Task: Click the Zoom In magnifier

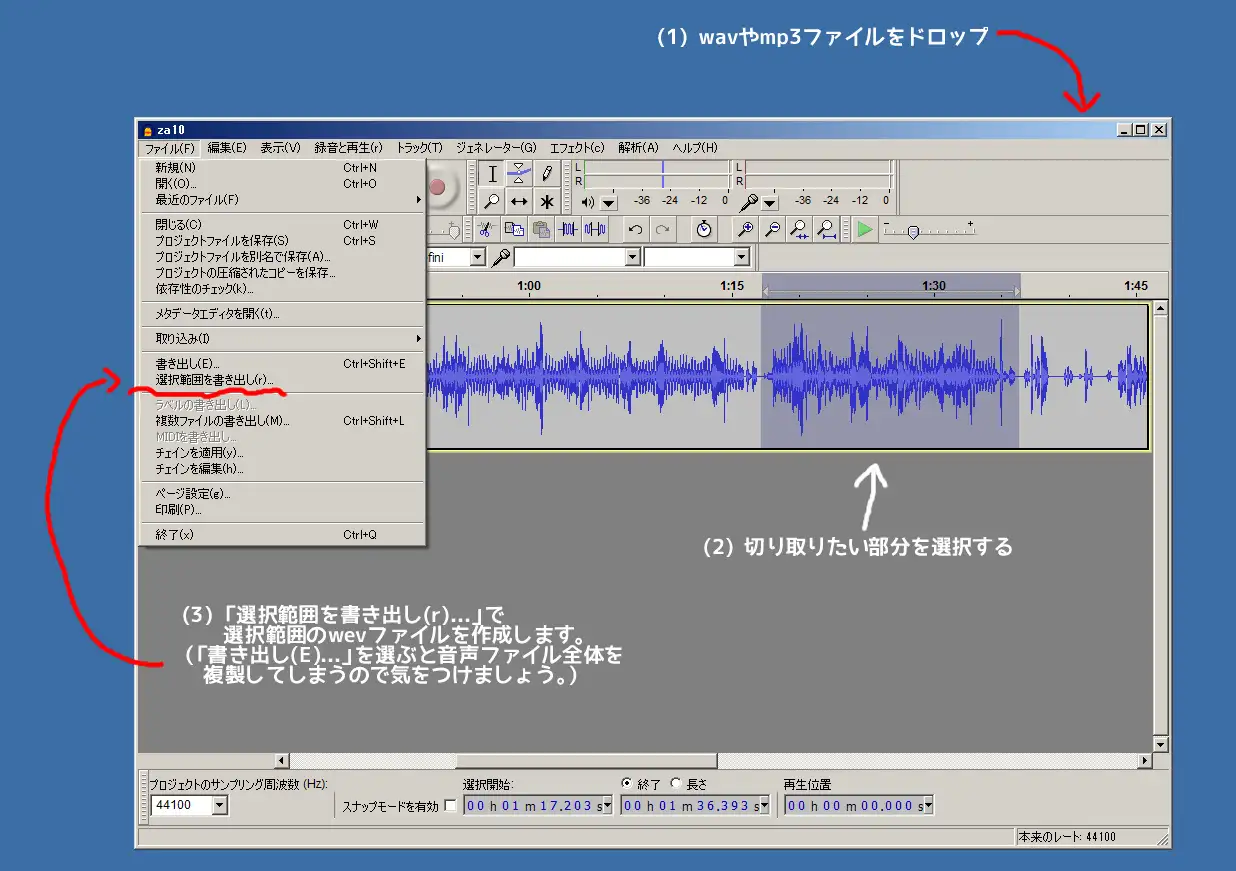Action: point(745,229)
